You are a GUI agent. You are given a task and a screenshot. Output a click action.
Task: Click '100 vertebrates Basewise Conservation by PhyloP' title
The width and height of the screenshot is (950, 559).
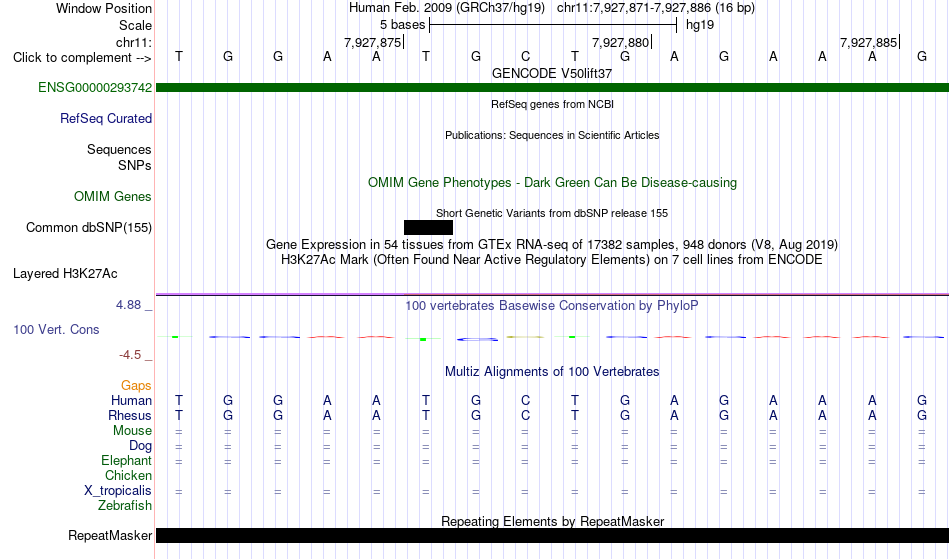[552, 306]
